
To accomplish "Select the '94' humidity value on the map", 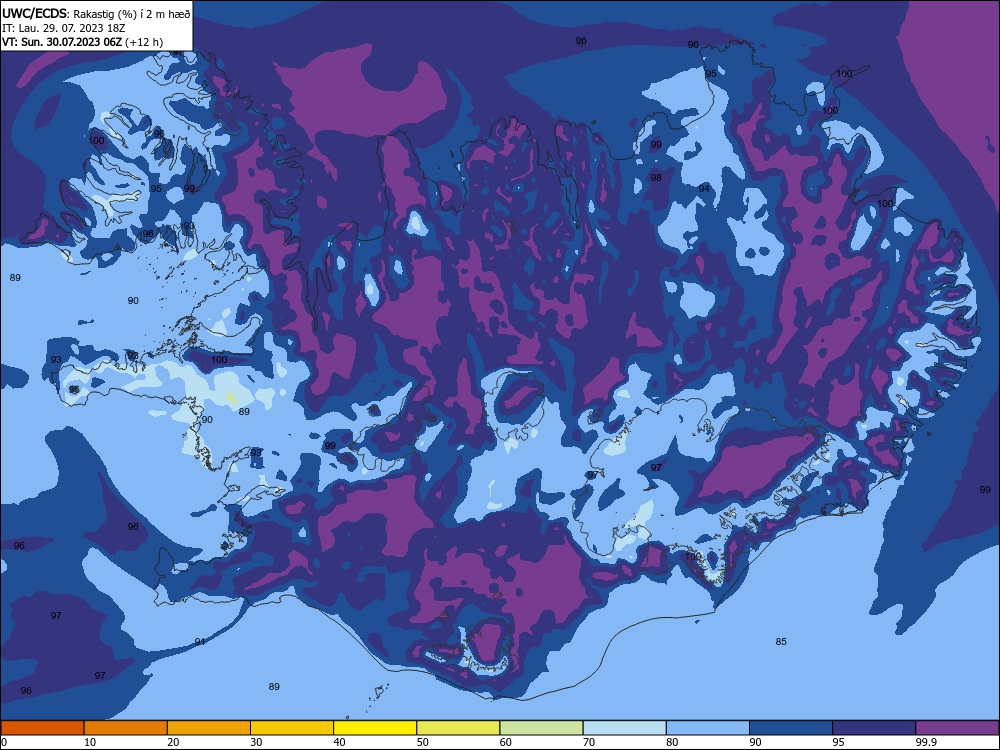I will click(x=704, y=188).
